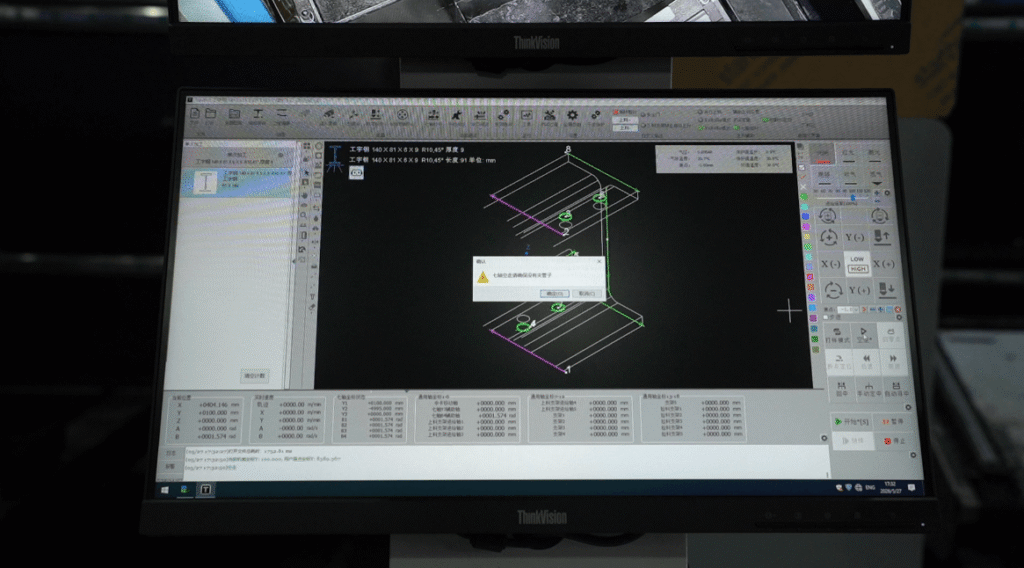Lower the cutting head with down-arrow icon
1024x568 pixels.
[x=886, y=289]
